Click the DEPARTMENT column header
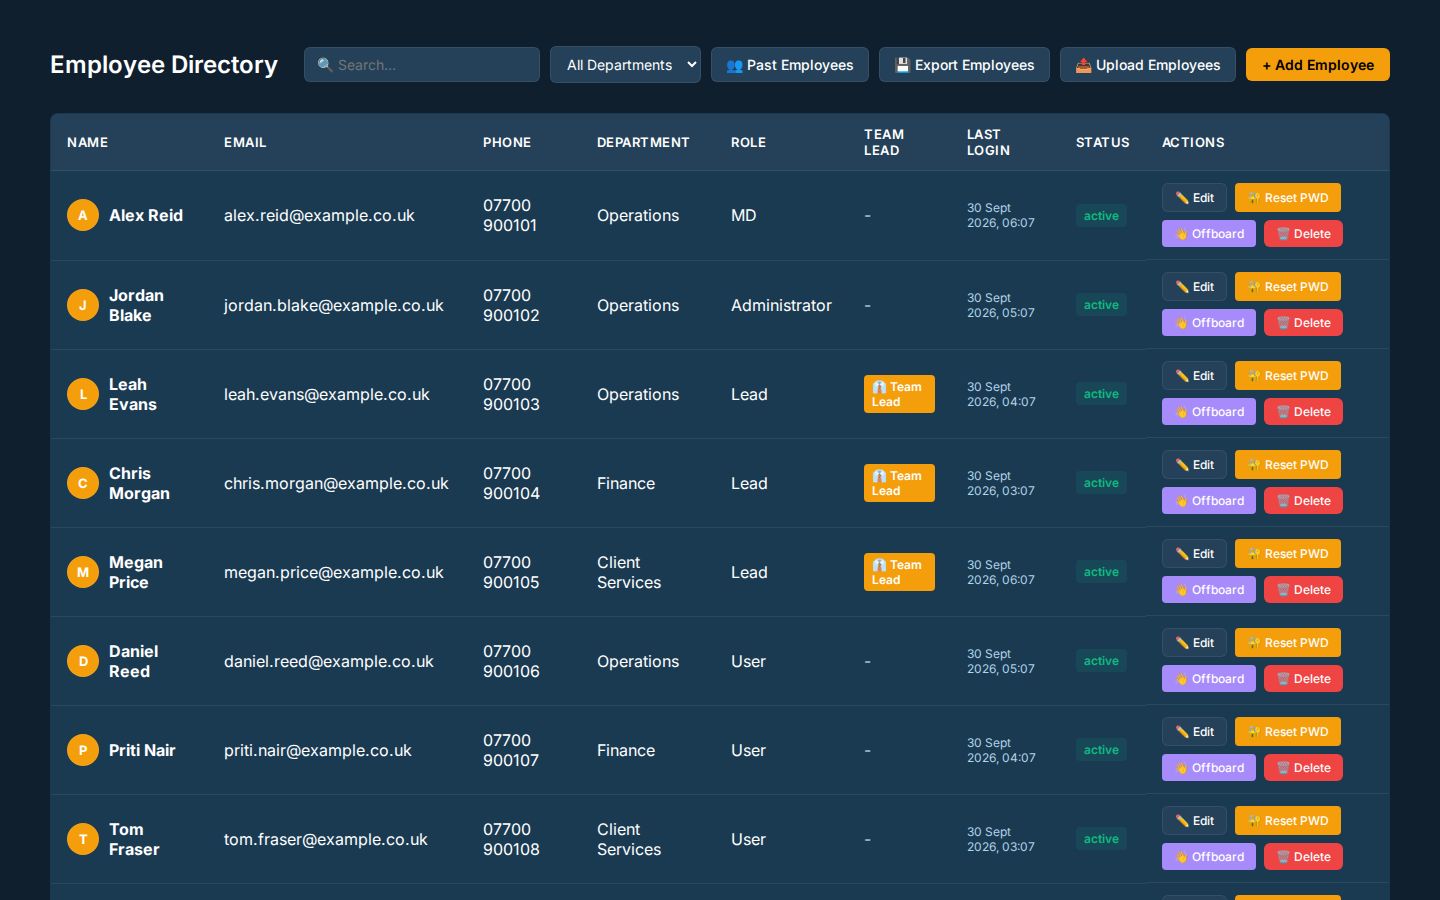Viewport: 1440px width, 900px height. [643, 142]
